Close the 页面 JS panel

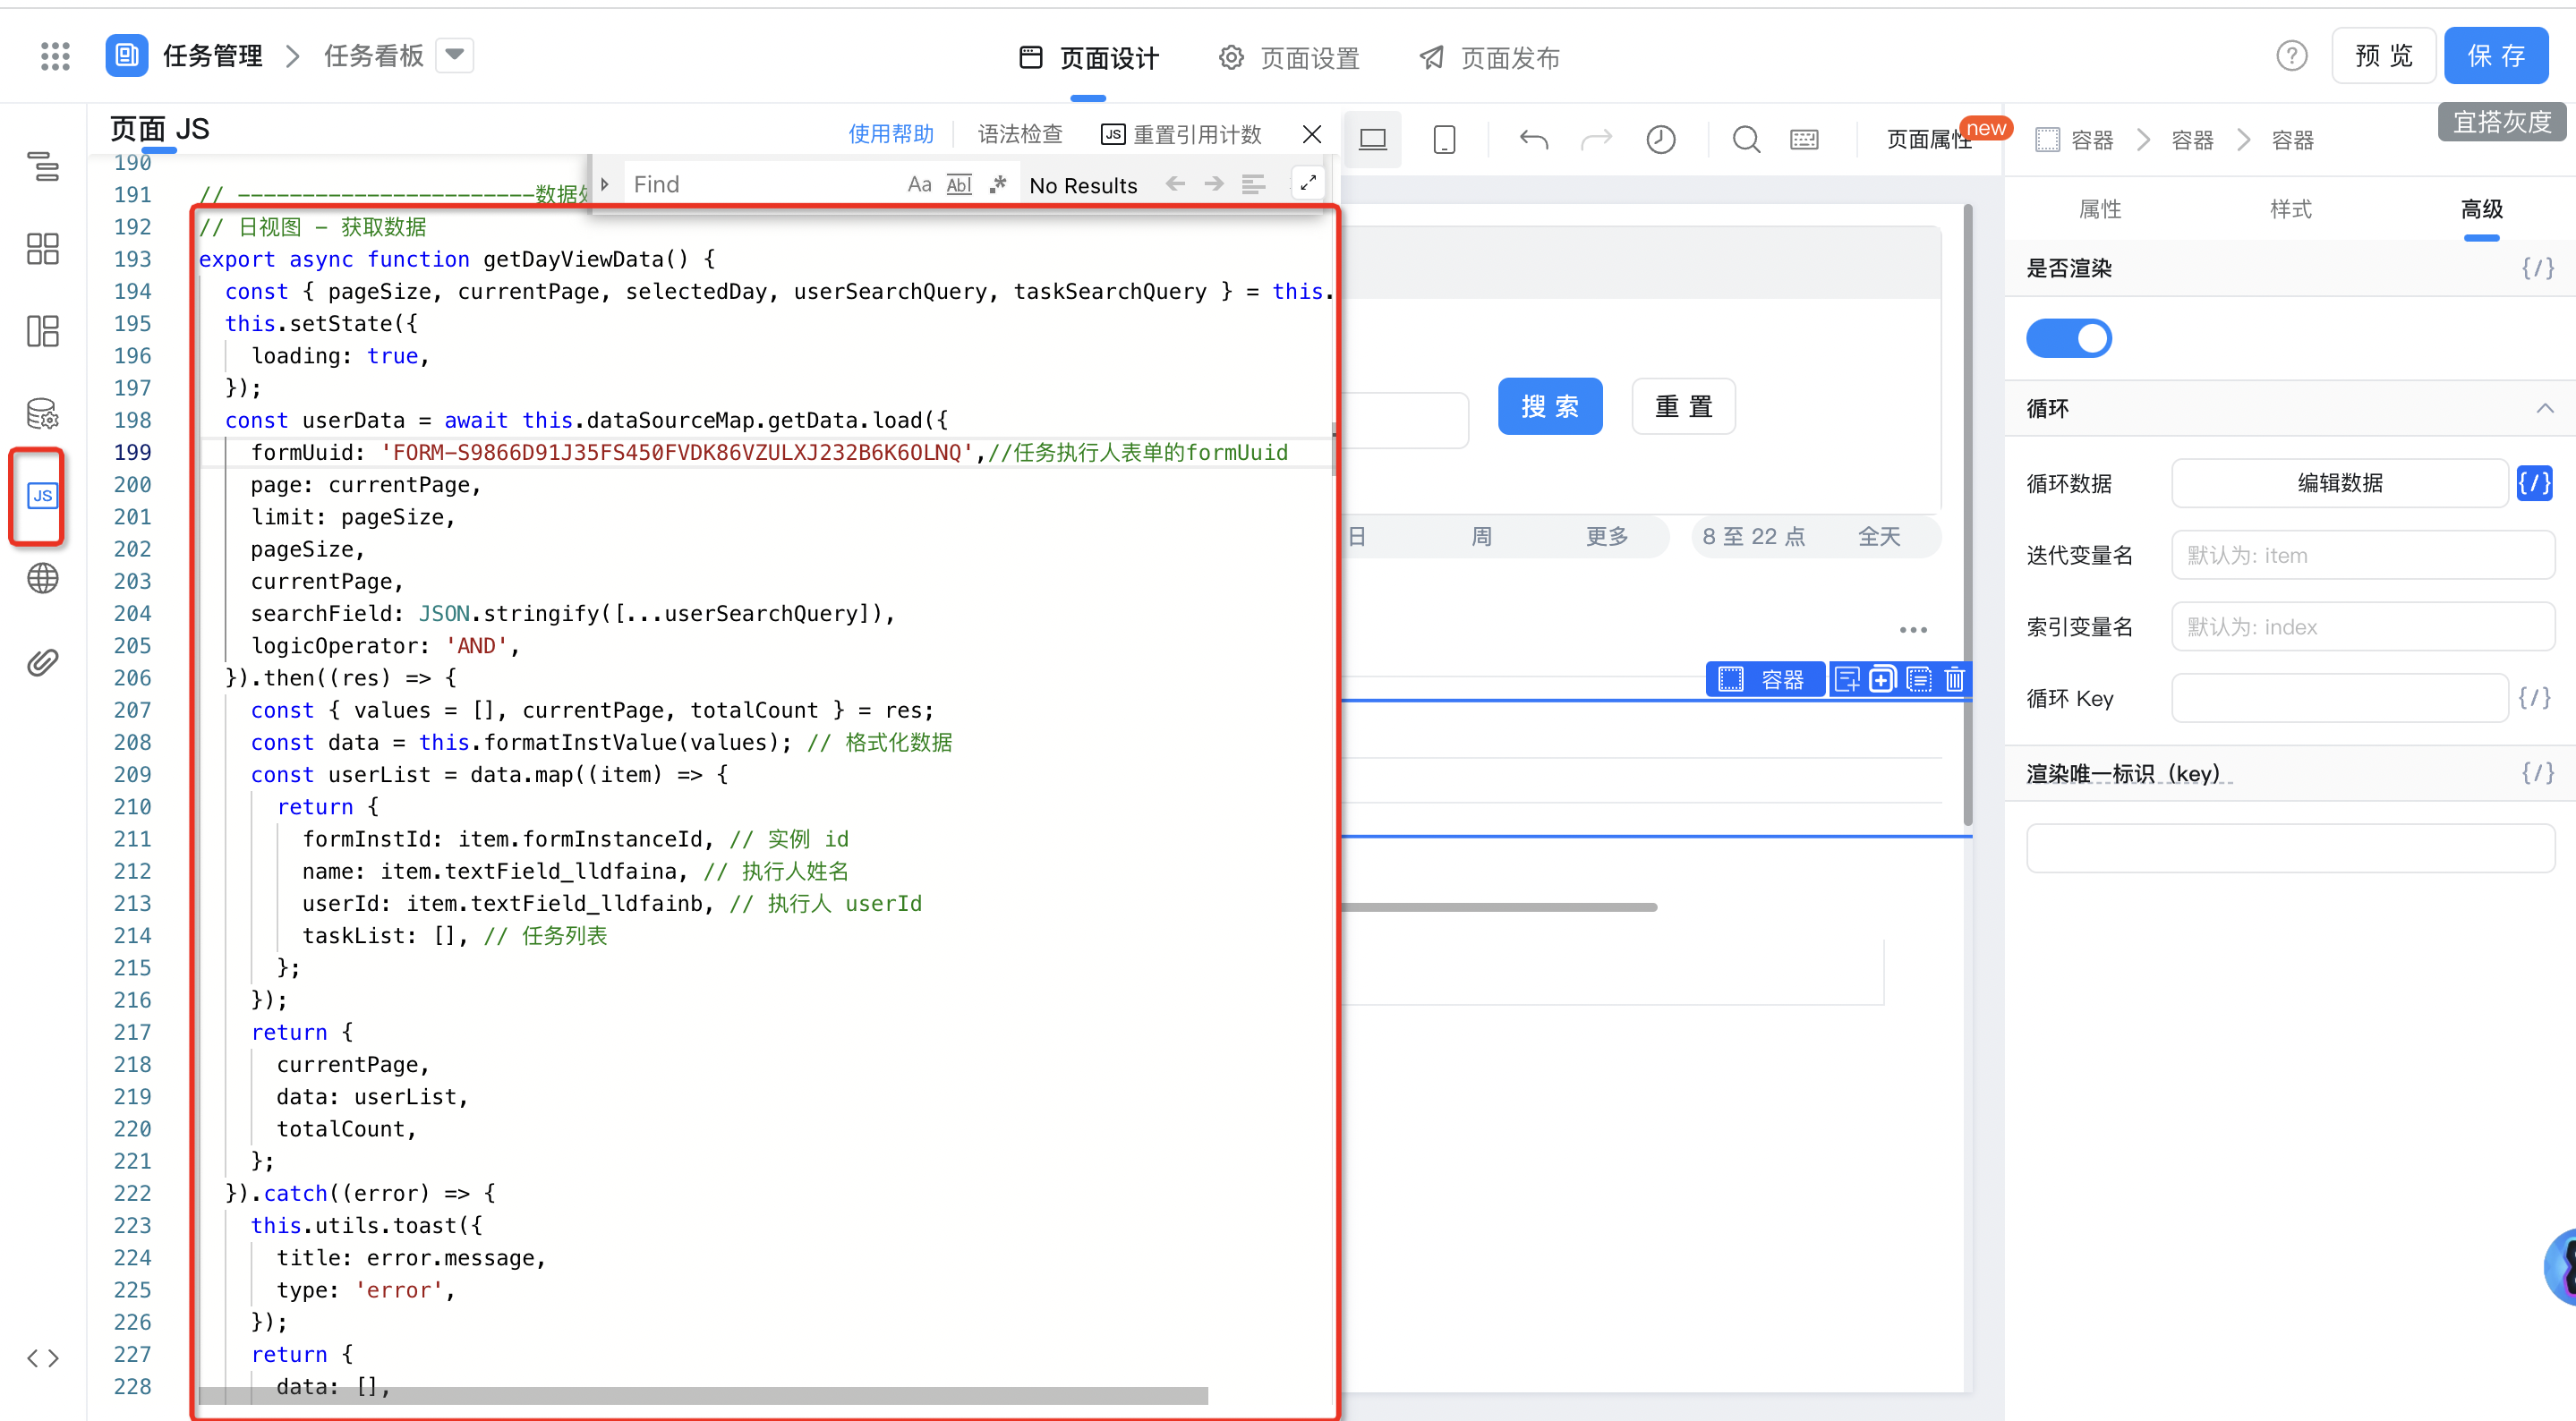click(x=1312, y=134)
